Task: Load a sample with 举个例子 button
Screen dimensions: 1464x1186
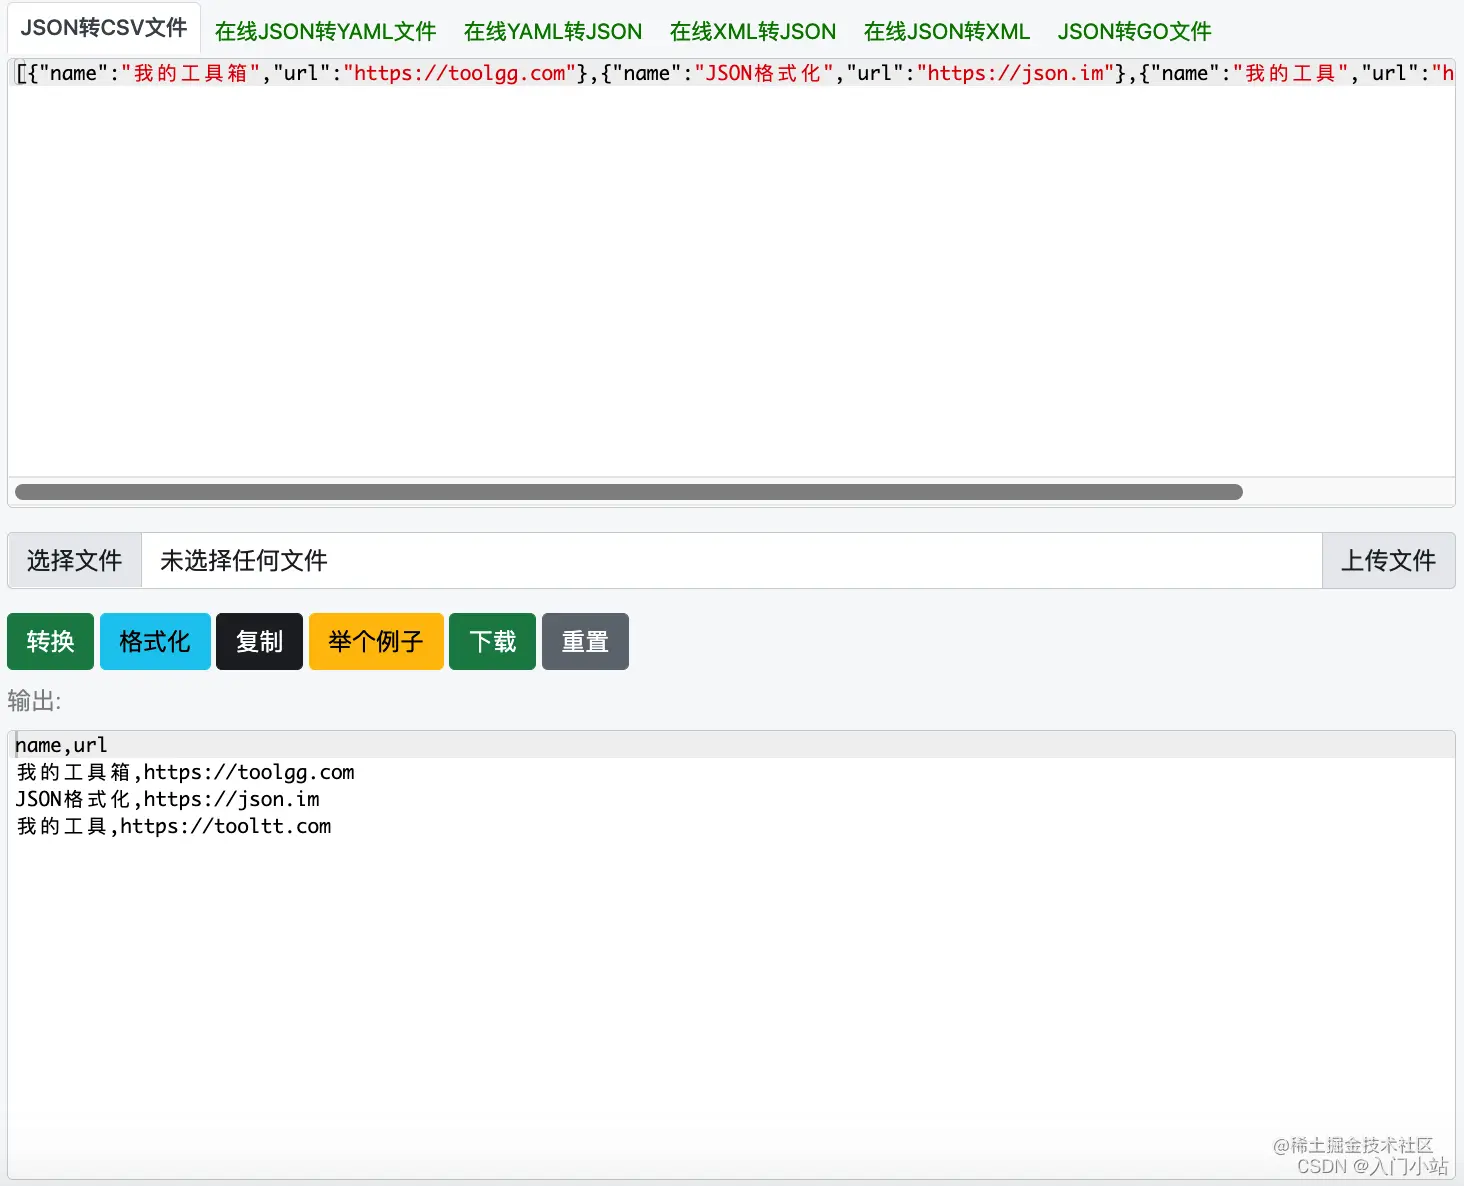Action: point(376,641)
